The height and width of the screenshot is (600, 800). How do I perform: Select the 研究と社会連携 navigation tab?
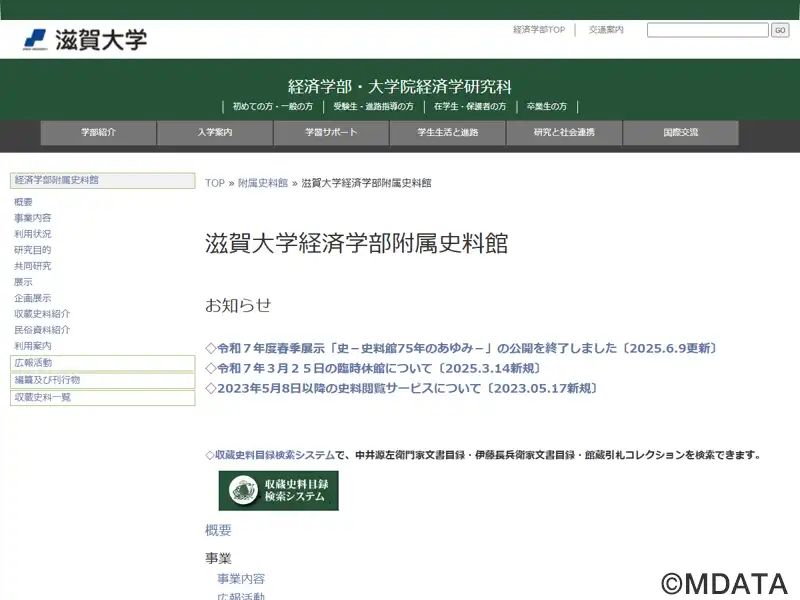pos(564,133)
